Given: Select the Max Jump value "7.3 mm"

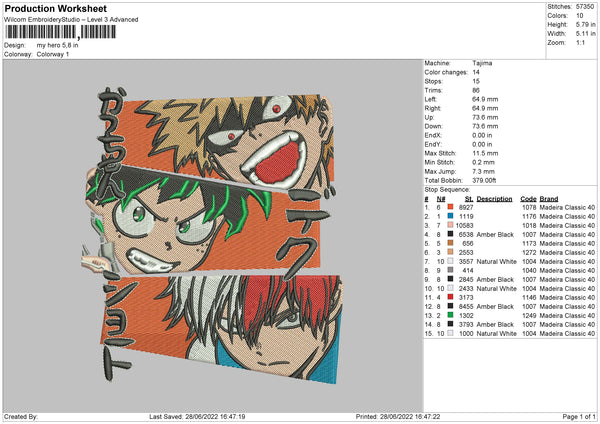Looking at the screenshot, I should pyautogui.click(x=484, y=171).
